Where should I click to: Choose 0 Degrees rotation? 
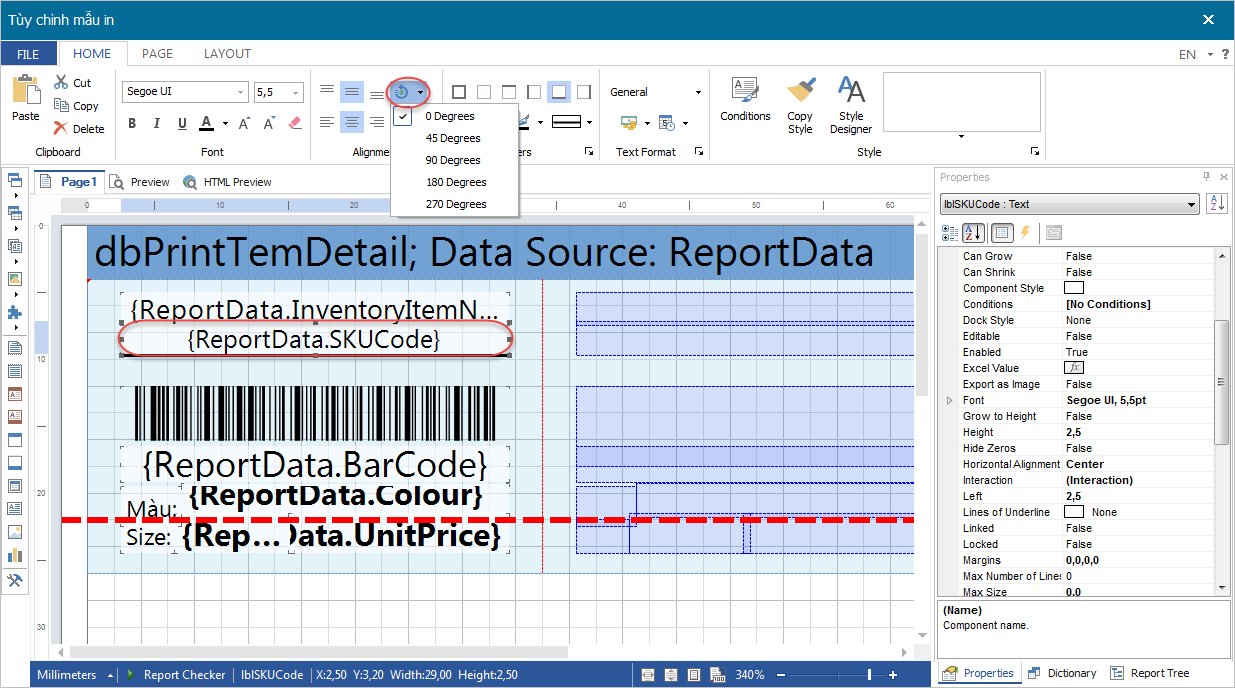pyautogui.click(x=450, y=116)
